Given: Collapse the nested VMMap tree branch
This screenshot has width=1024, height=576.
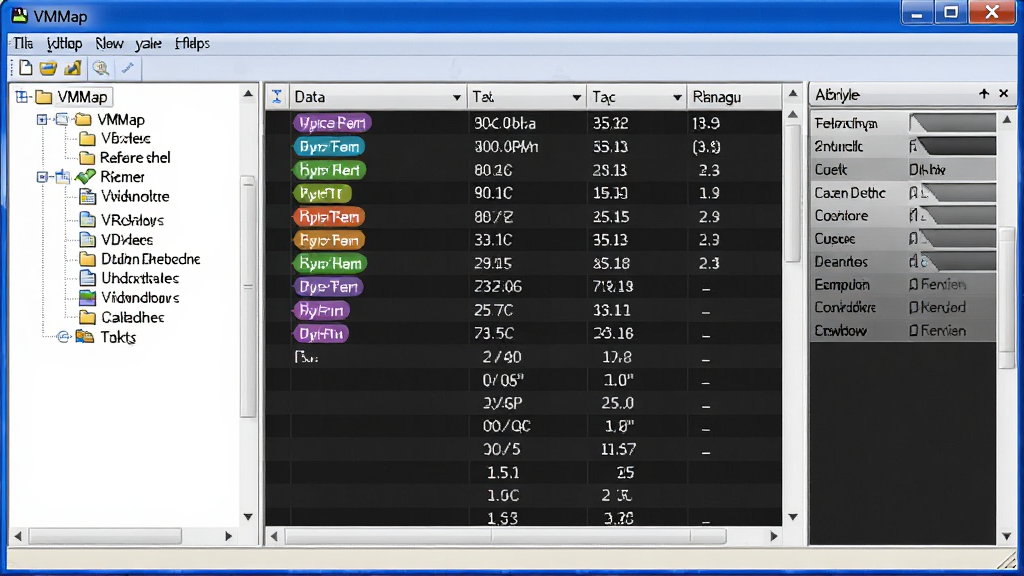Looking at the screenshot, I should tap(42, 120).
